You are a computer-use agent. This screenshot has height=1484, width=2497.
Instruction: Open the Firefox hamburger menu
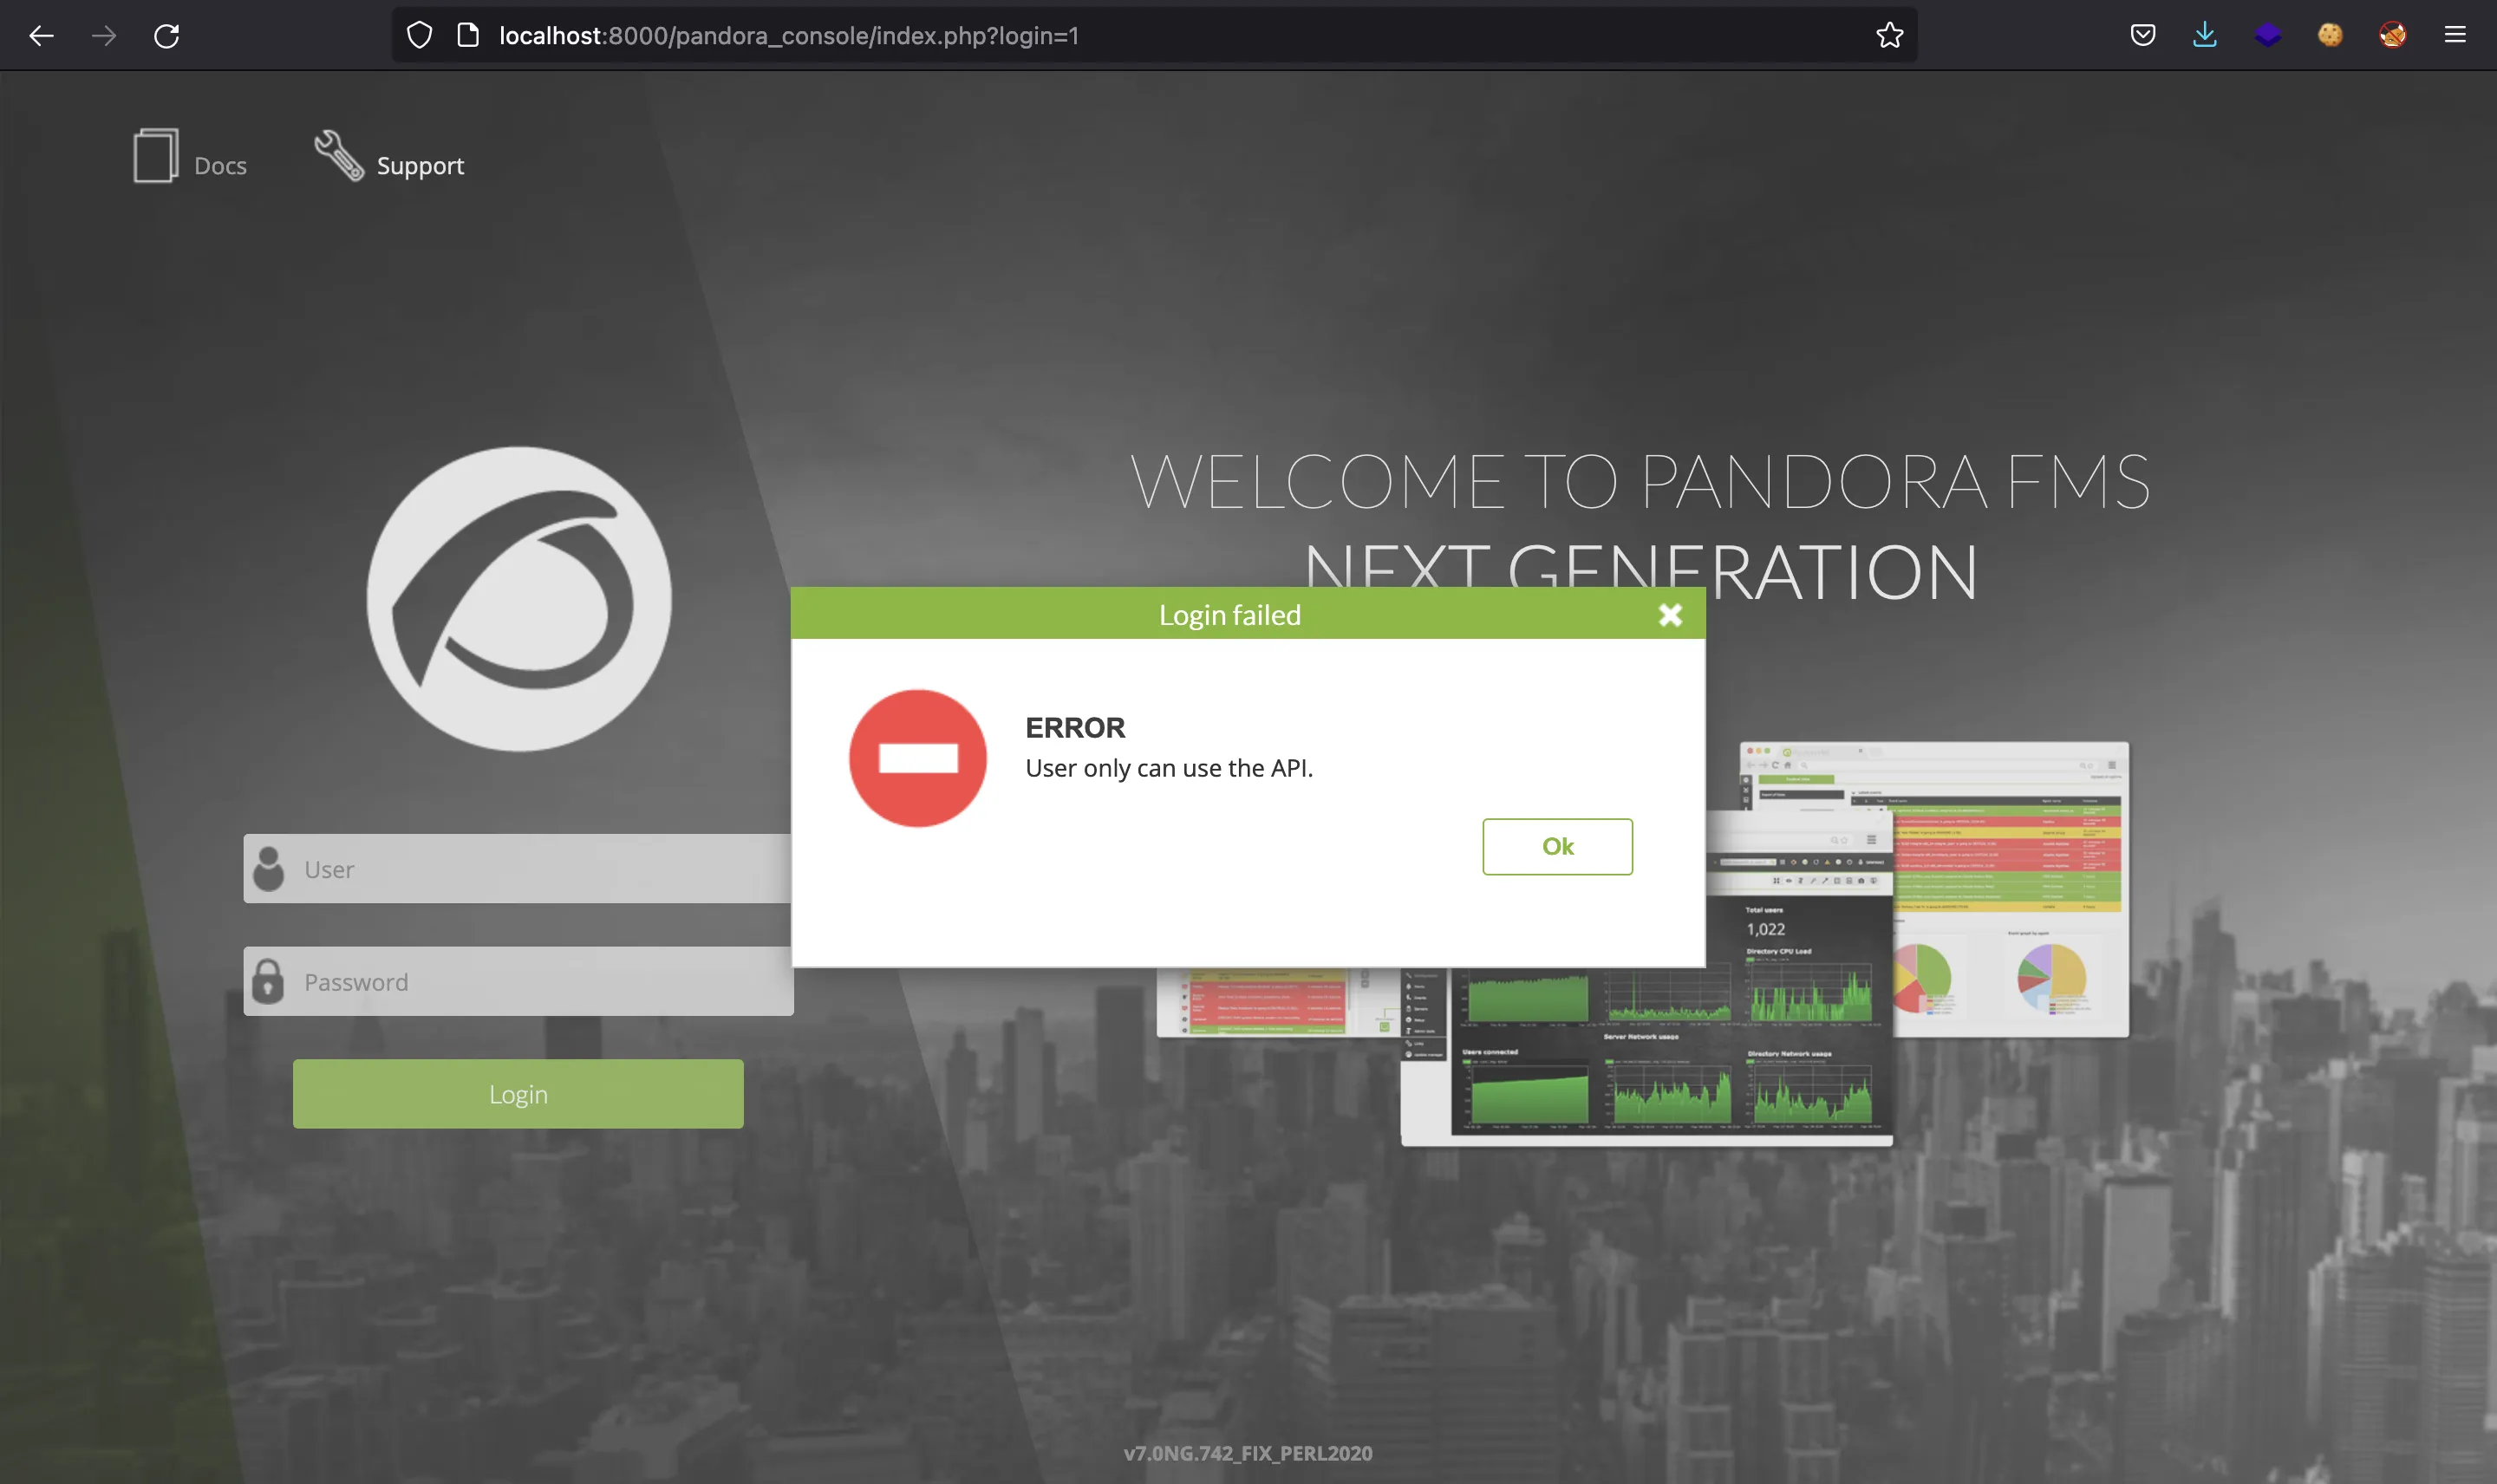tap(2455, 35)
